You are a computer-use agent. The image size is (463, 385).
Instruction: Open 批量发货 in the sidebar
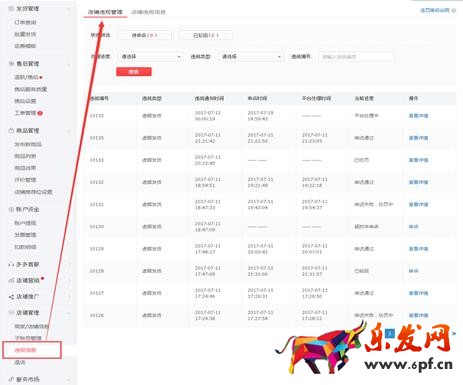tap(25, 34)
